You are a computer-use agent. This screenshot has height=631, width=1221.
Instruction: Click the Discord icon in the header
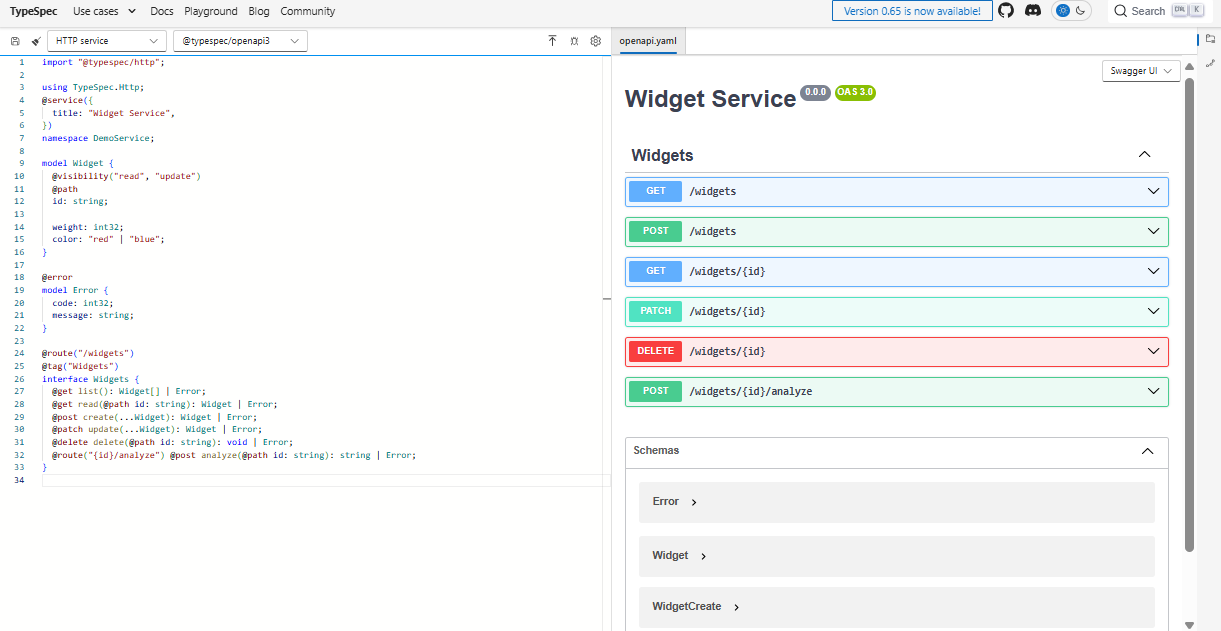click(1032, 11)
